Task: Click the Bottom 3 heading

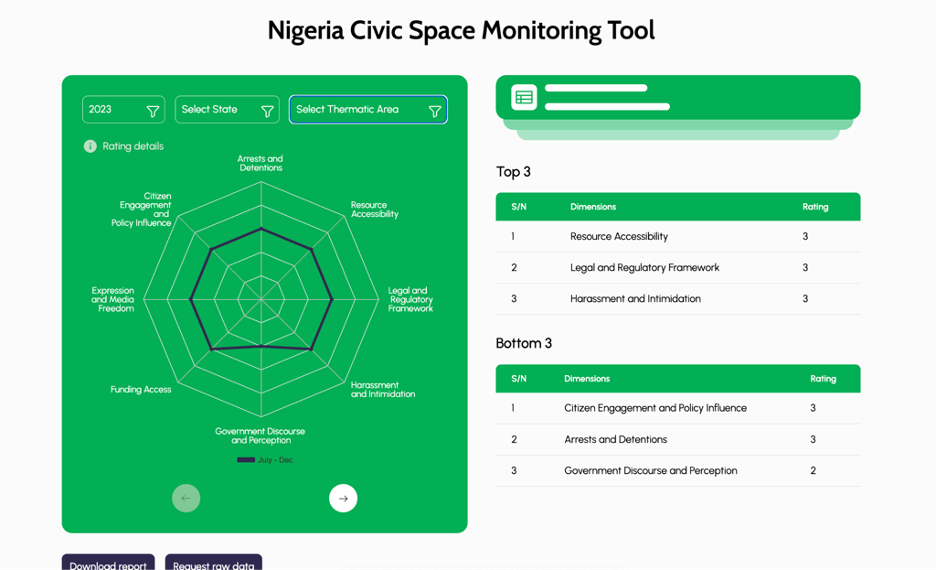Action: click(524, 343)
